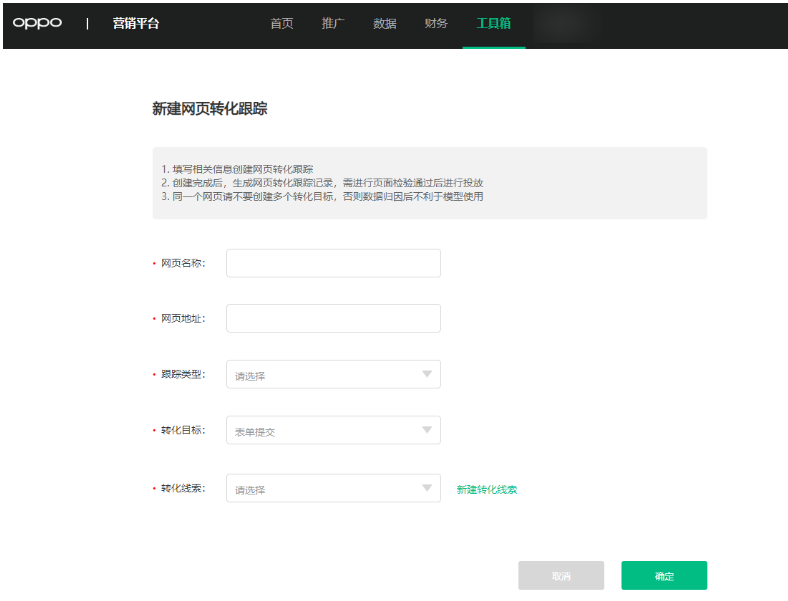The height and width of the screenshot is (601, 788).
Task: Click the 转化线索 label
Action: (x=183, y=488)
